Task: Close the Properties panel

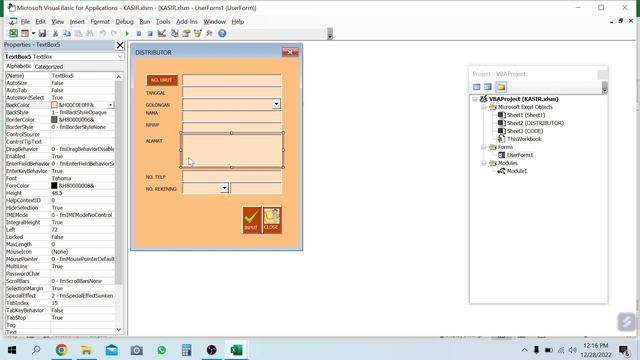Action: click(120, 45)
